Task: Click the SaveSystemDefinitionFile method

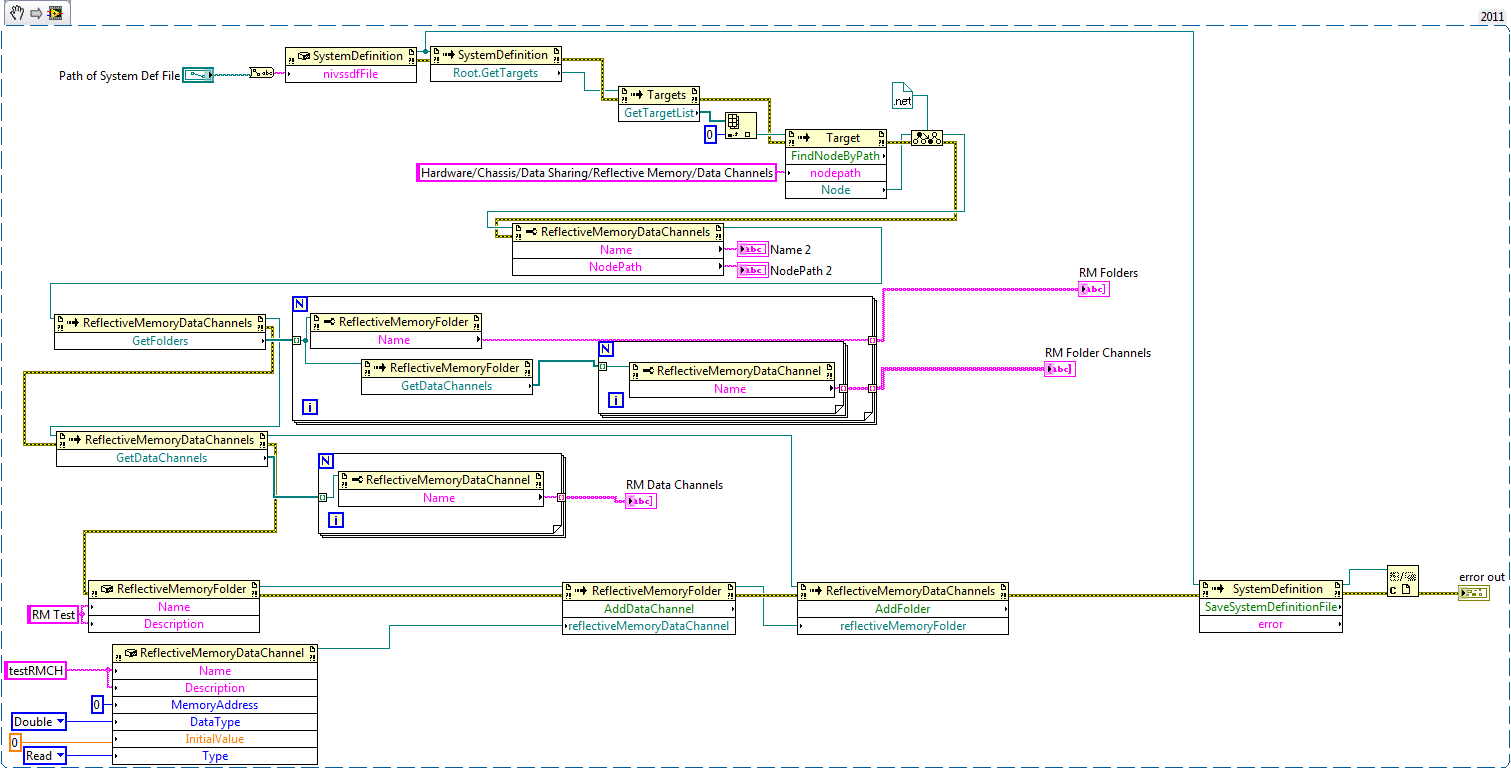Action: [x=1271, y=607]
